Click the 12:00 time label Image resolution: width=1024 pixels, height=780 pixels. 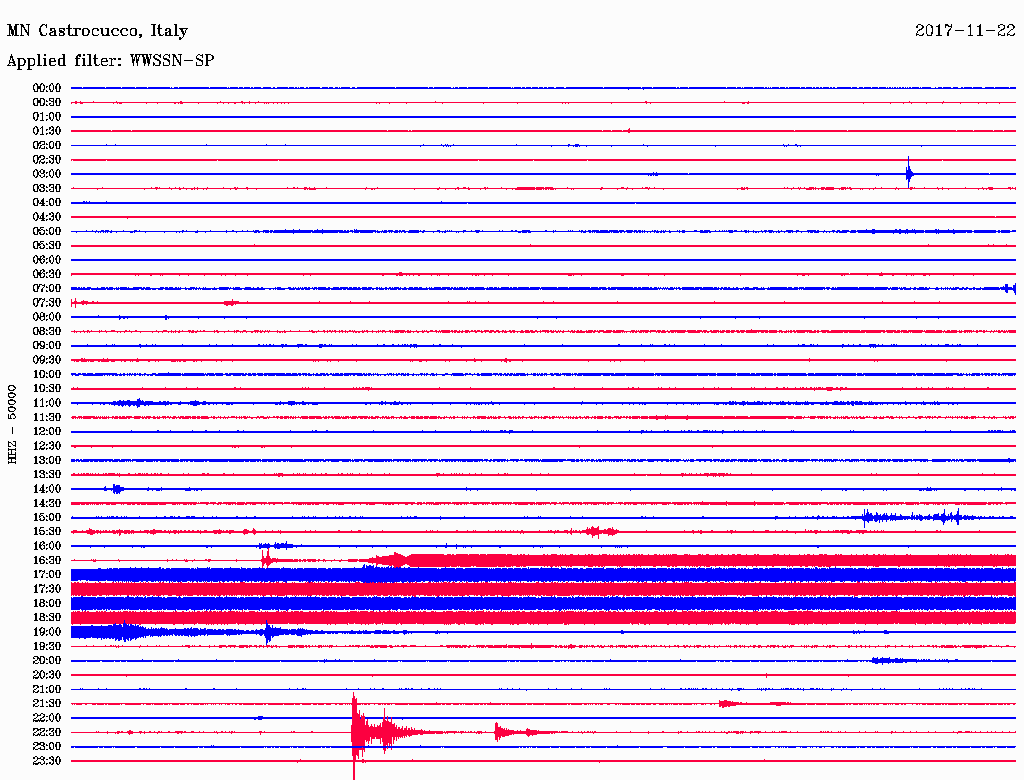pyautogui.click(x=47, y=431)
